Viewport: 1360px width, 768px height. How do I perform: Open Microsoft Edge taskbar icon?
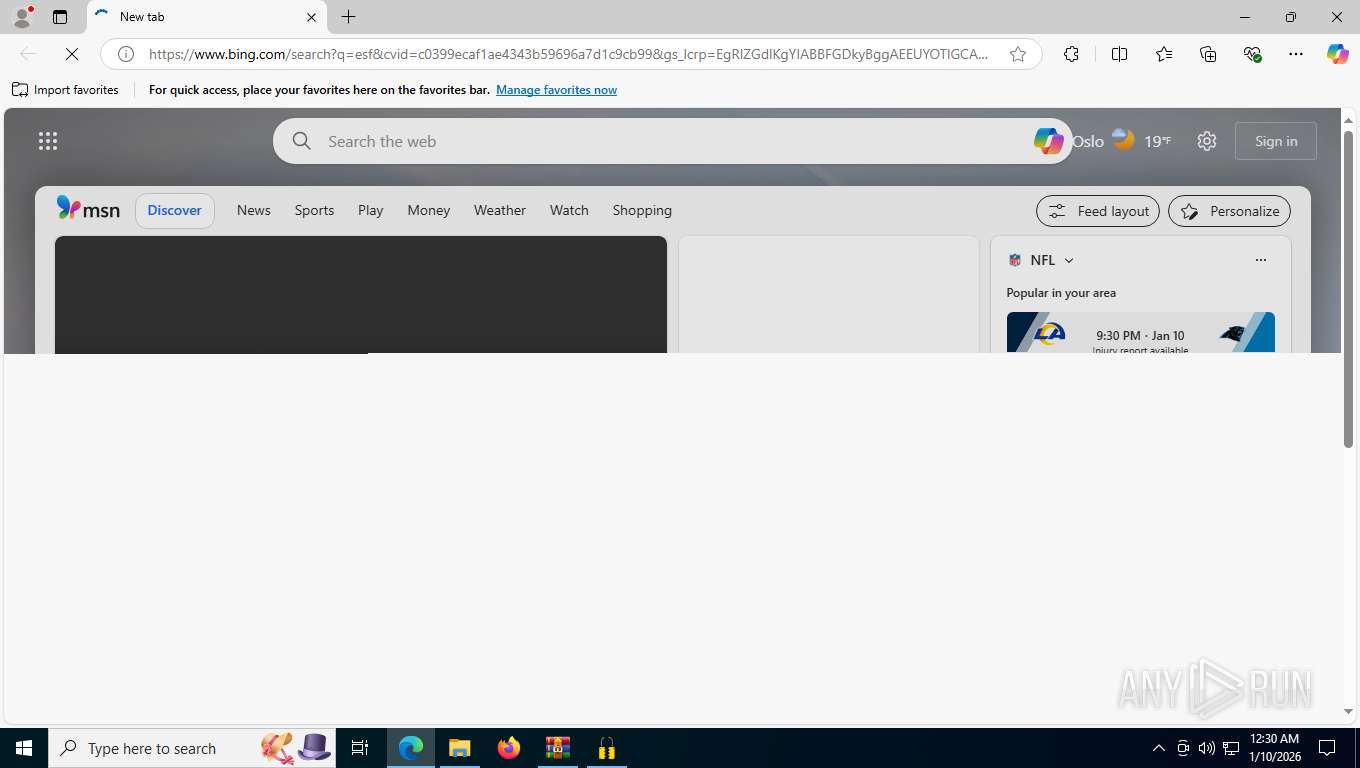(x=411, y=748)
